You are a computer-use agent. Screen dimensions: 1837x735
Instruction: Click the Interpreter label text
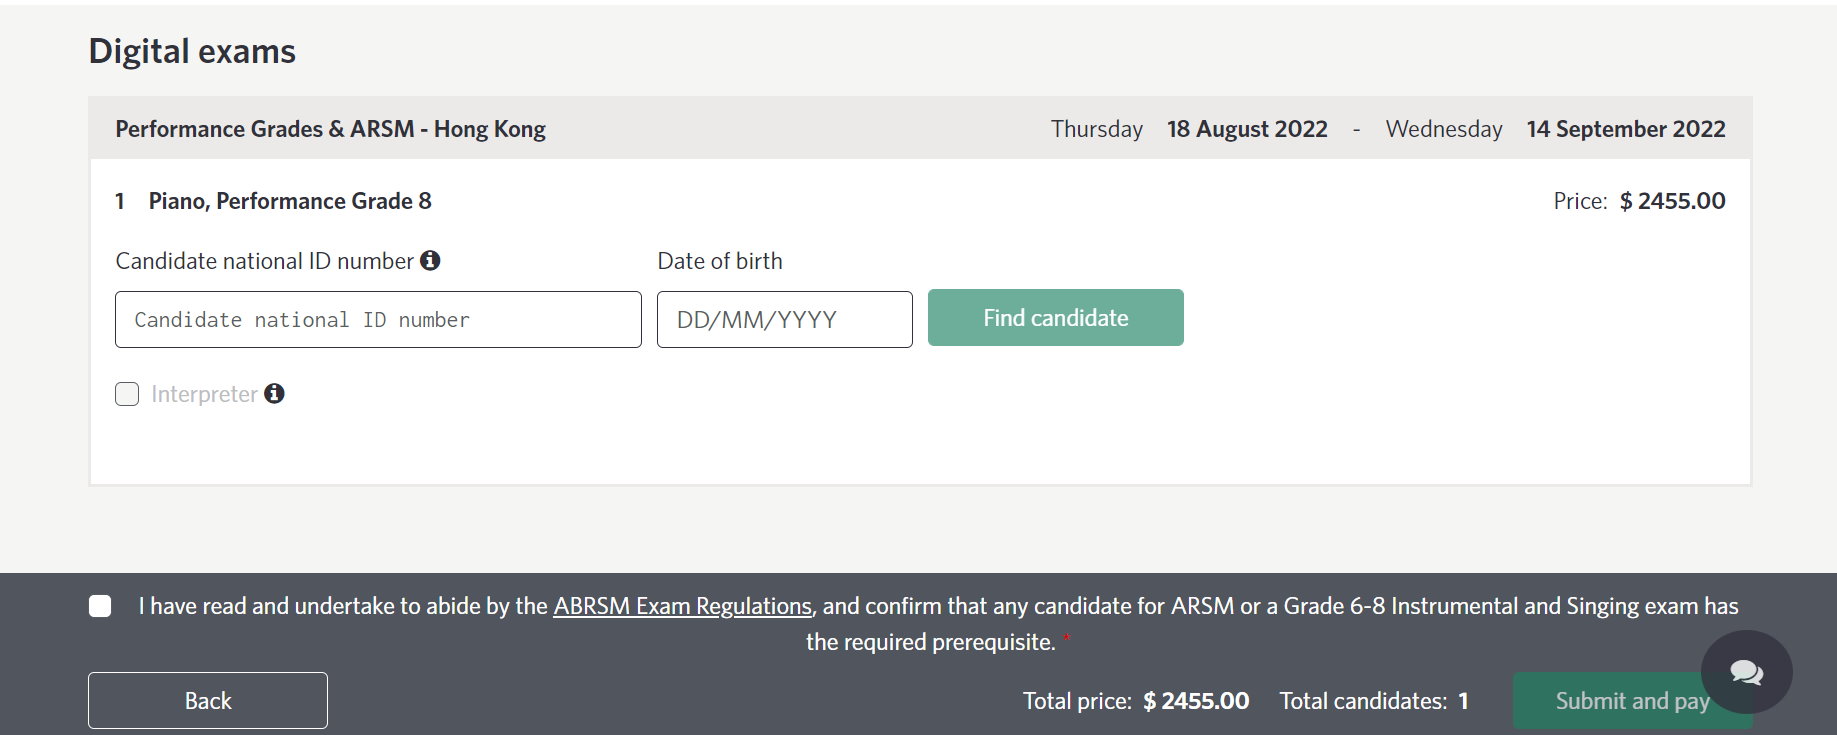click(204, 394)
